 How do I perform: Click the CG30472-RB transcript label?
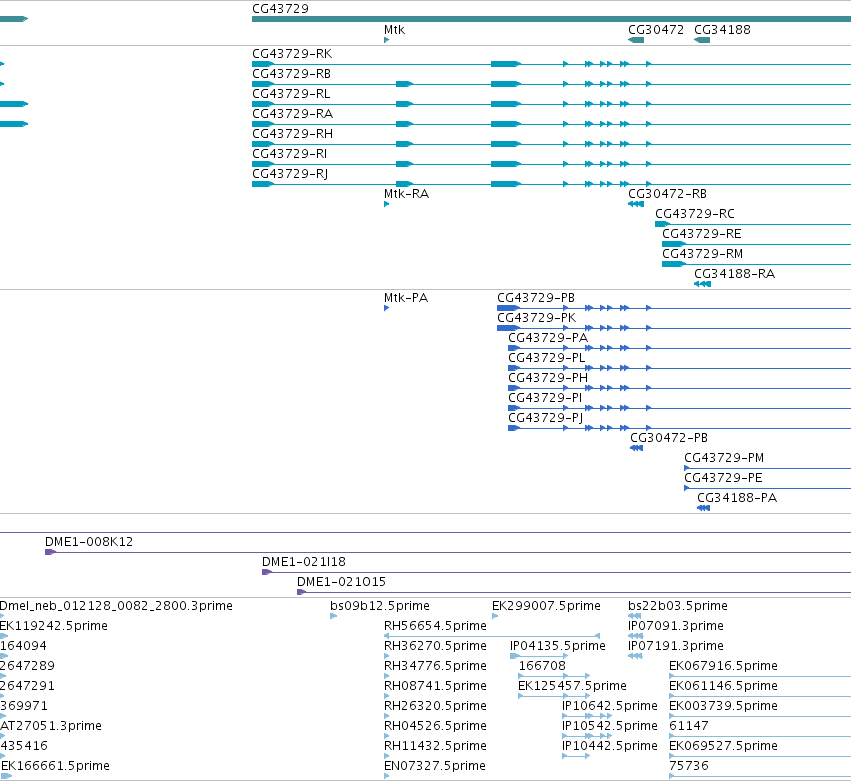point(668,194)
